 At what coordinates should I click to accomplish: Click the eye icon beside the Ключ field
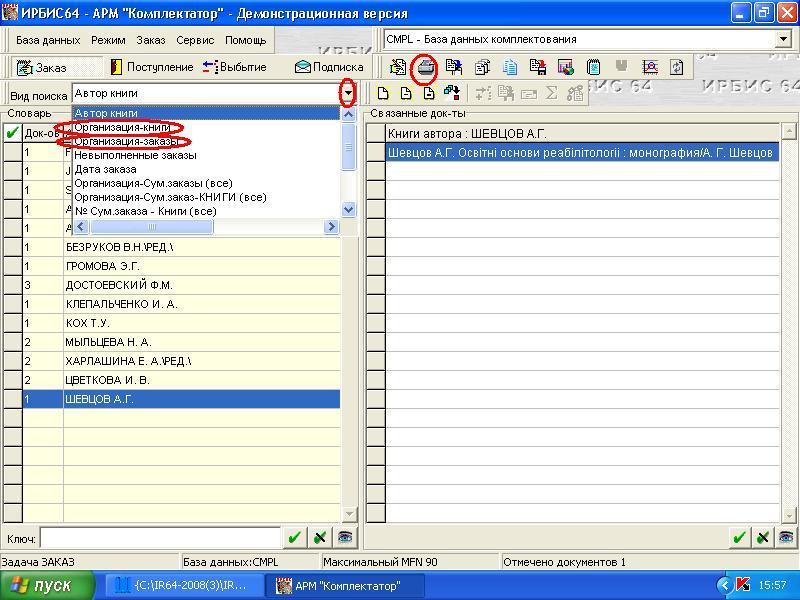pos(346,537)
